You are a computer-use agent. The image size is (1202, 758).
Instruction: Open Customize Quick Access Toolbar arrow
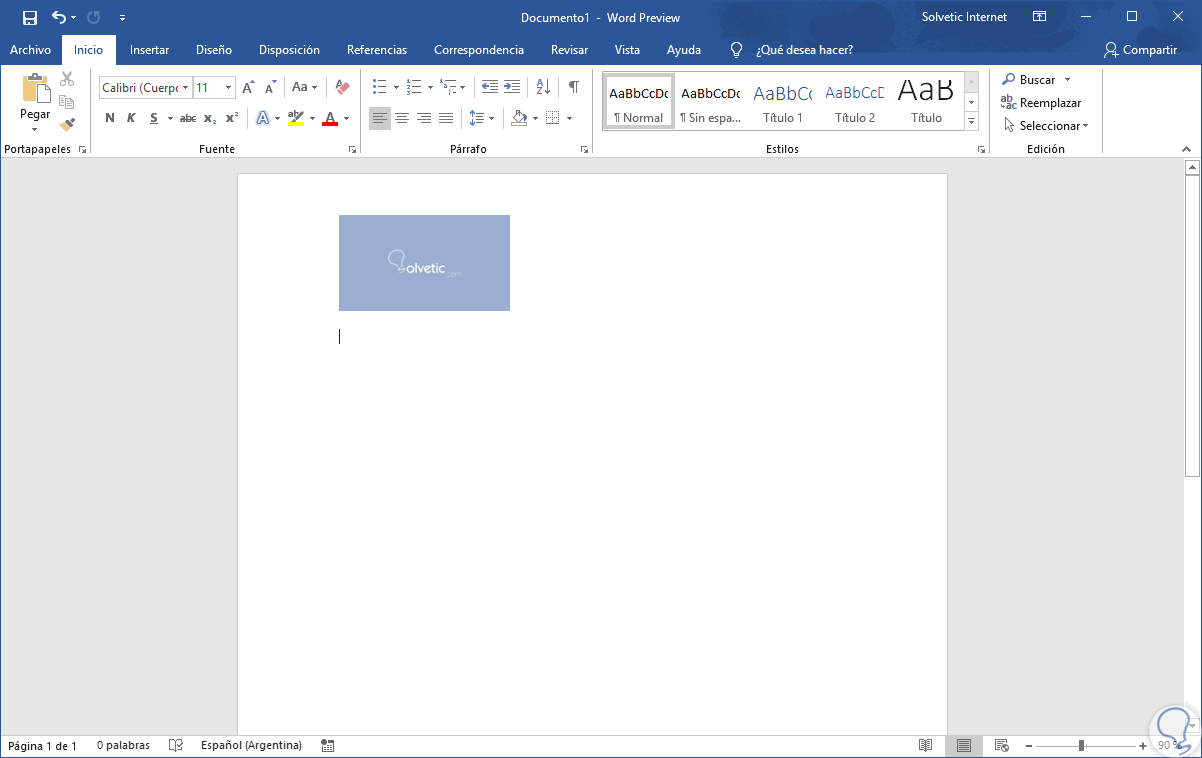point(122,18)
